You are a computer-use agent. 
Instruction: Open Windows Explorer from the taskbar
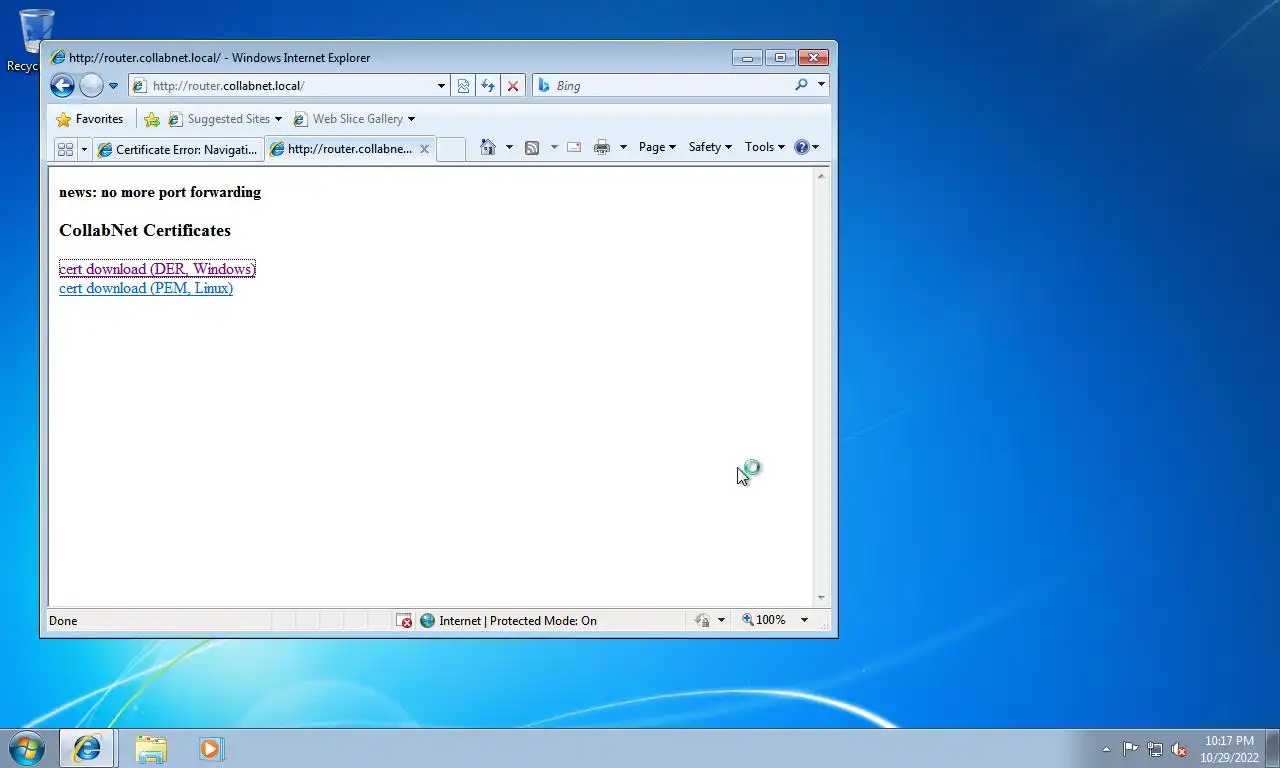click(x=151, y=748)
